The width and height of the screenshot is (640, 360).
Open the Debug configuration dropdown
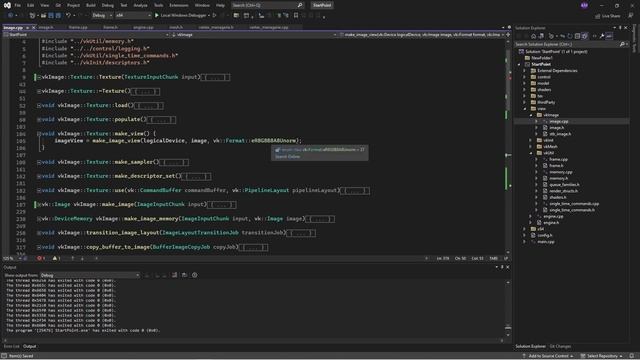[102, 16]
